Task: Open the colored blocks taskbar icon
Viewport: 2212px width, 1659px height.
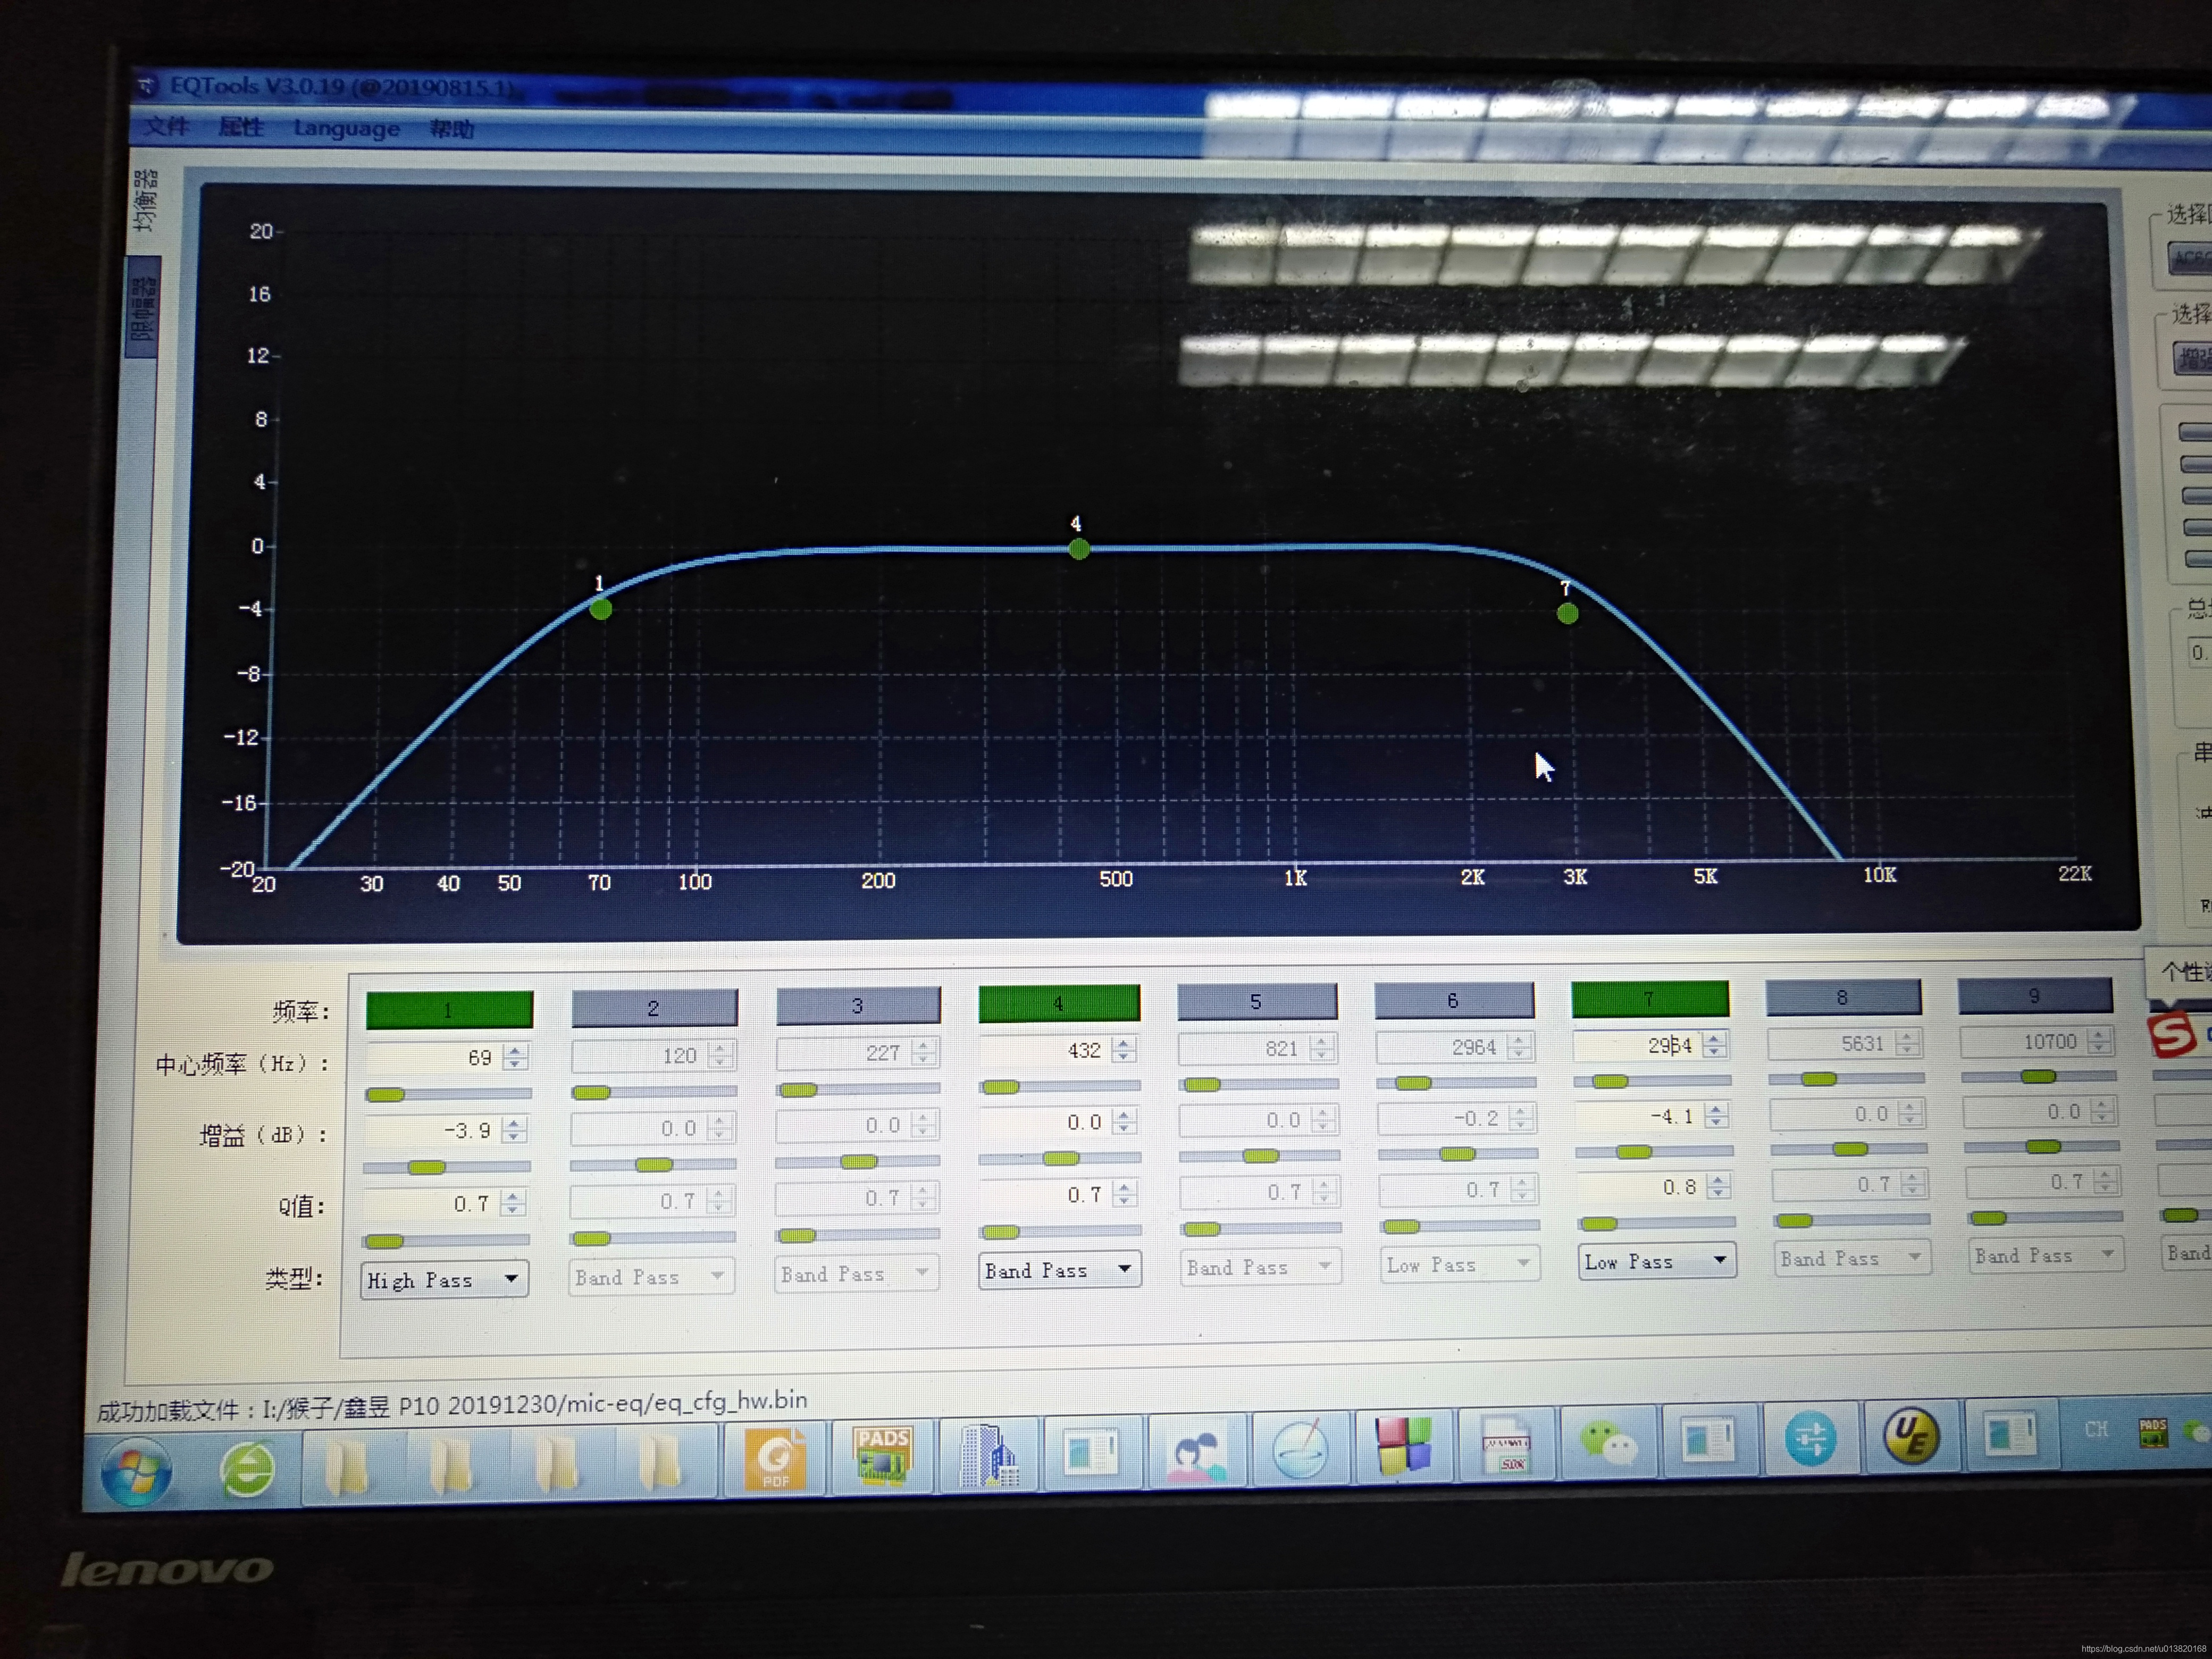Action: (1403, 1446)
